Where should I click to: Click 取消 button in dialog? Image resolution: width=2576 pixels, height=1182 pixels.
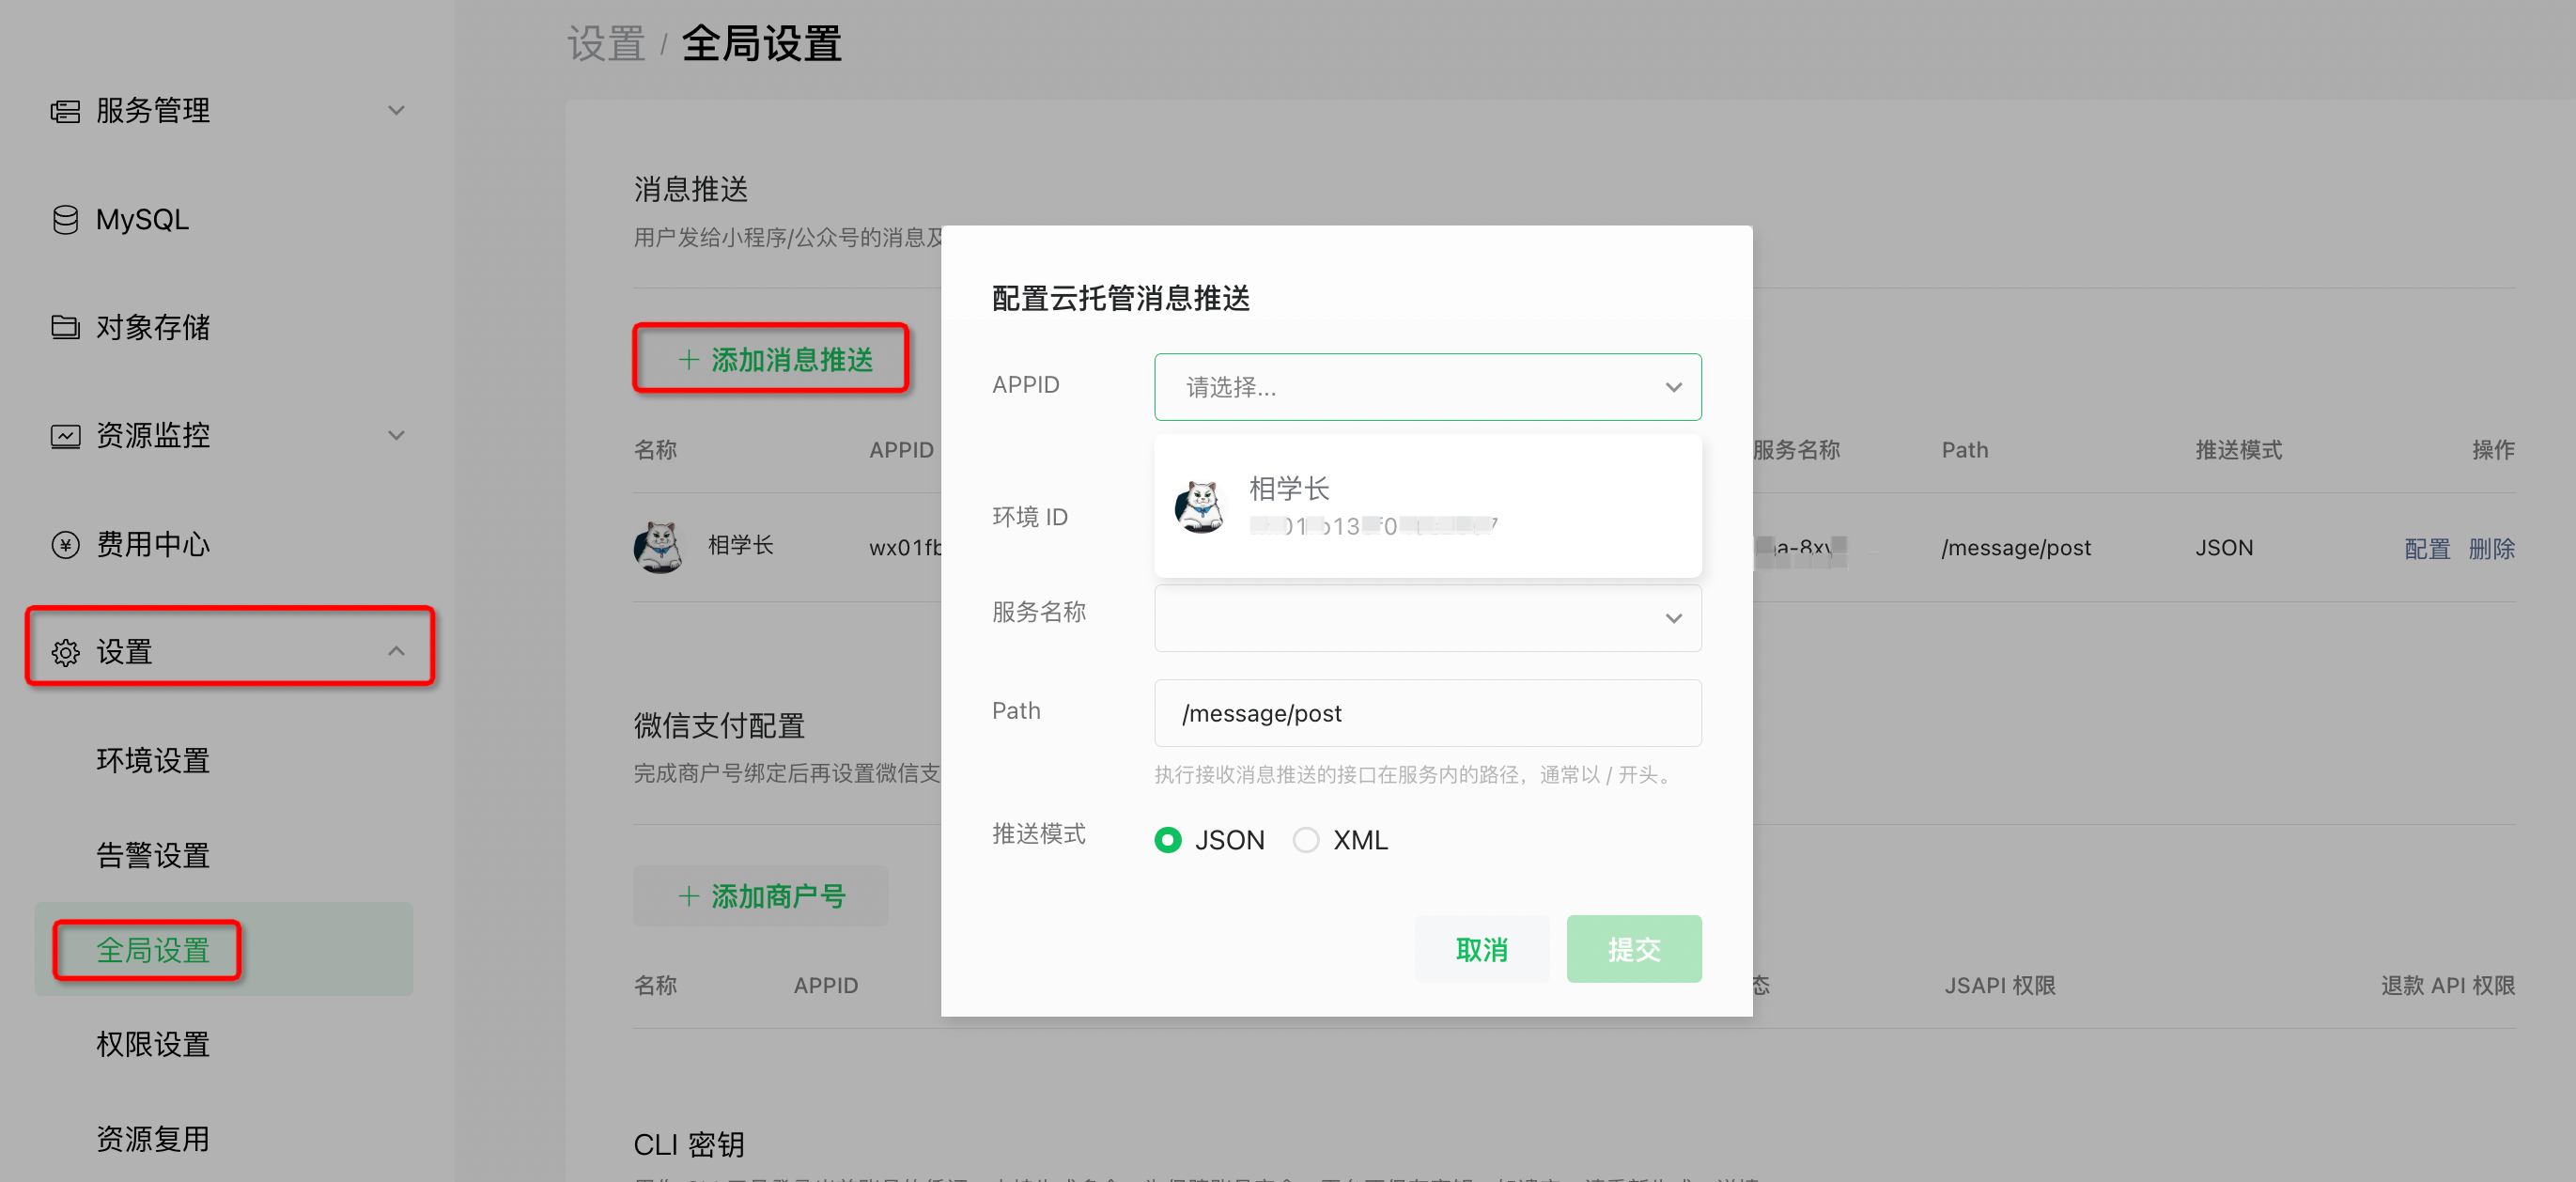tap(1481, 949)
